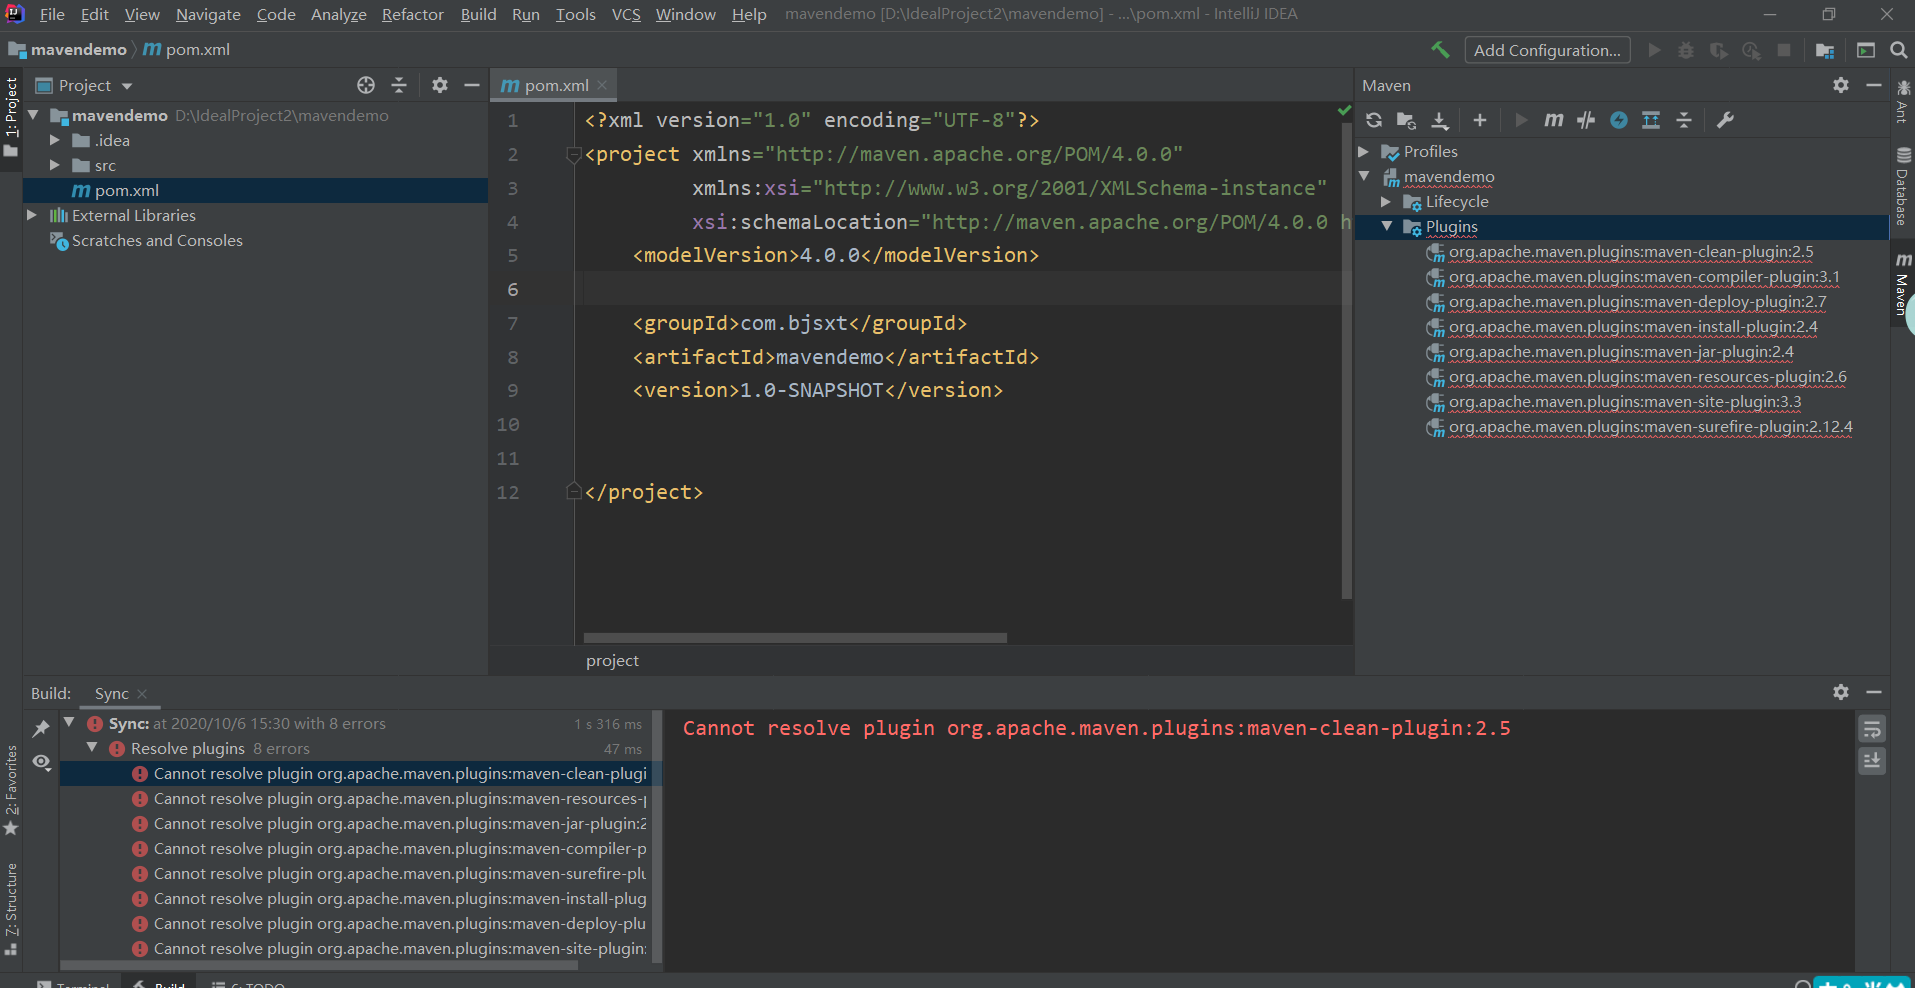Expand Profiles in Maven panel
Viewport: 1915px width, 988px height.
(1364, 151)
